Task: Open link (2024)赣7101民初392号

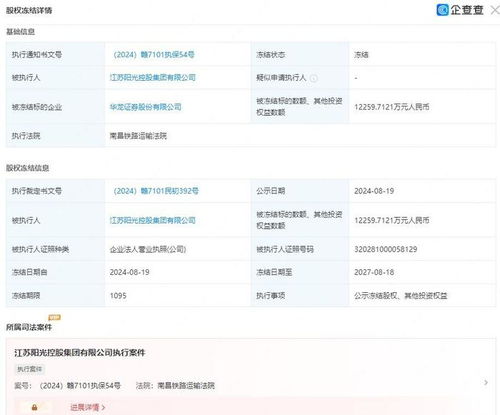Action: pyautogui.click(x=156, y=191)
